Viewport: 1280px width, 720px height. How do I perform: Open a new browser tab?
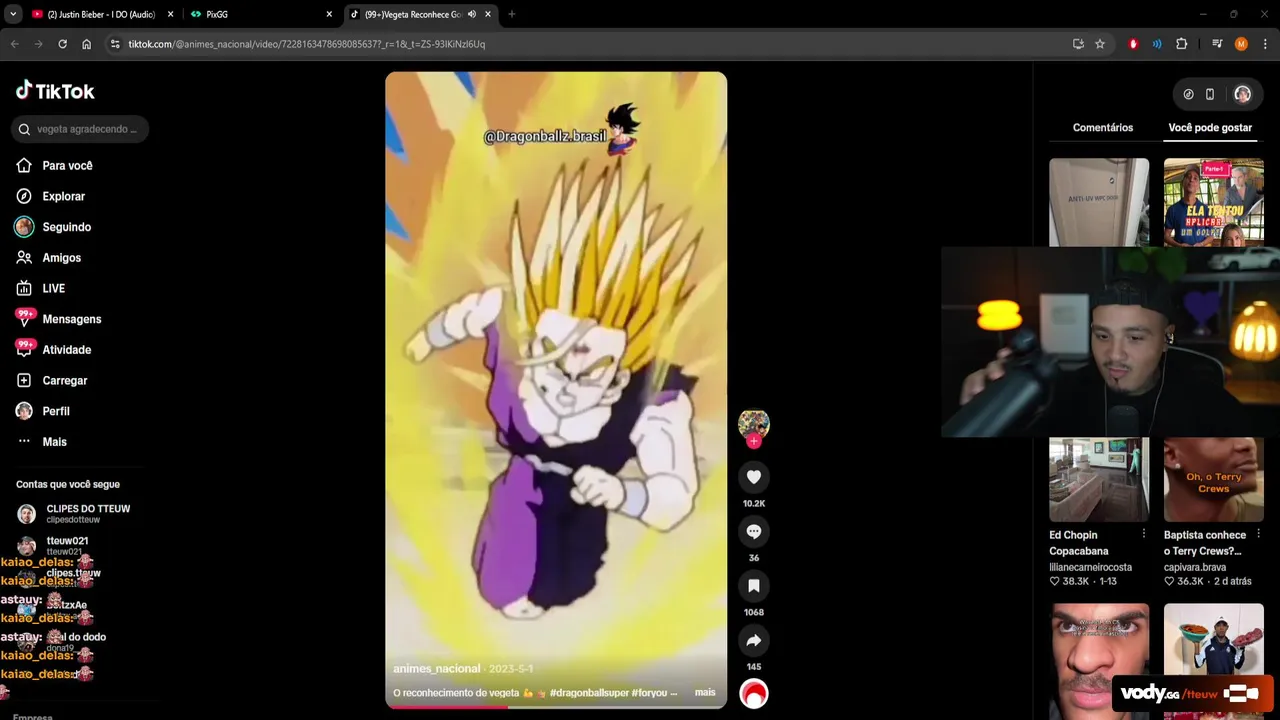coord(512,14)
